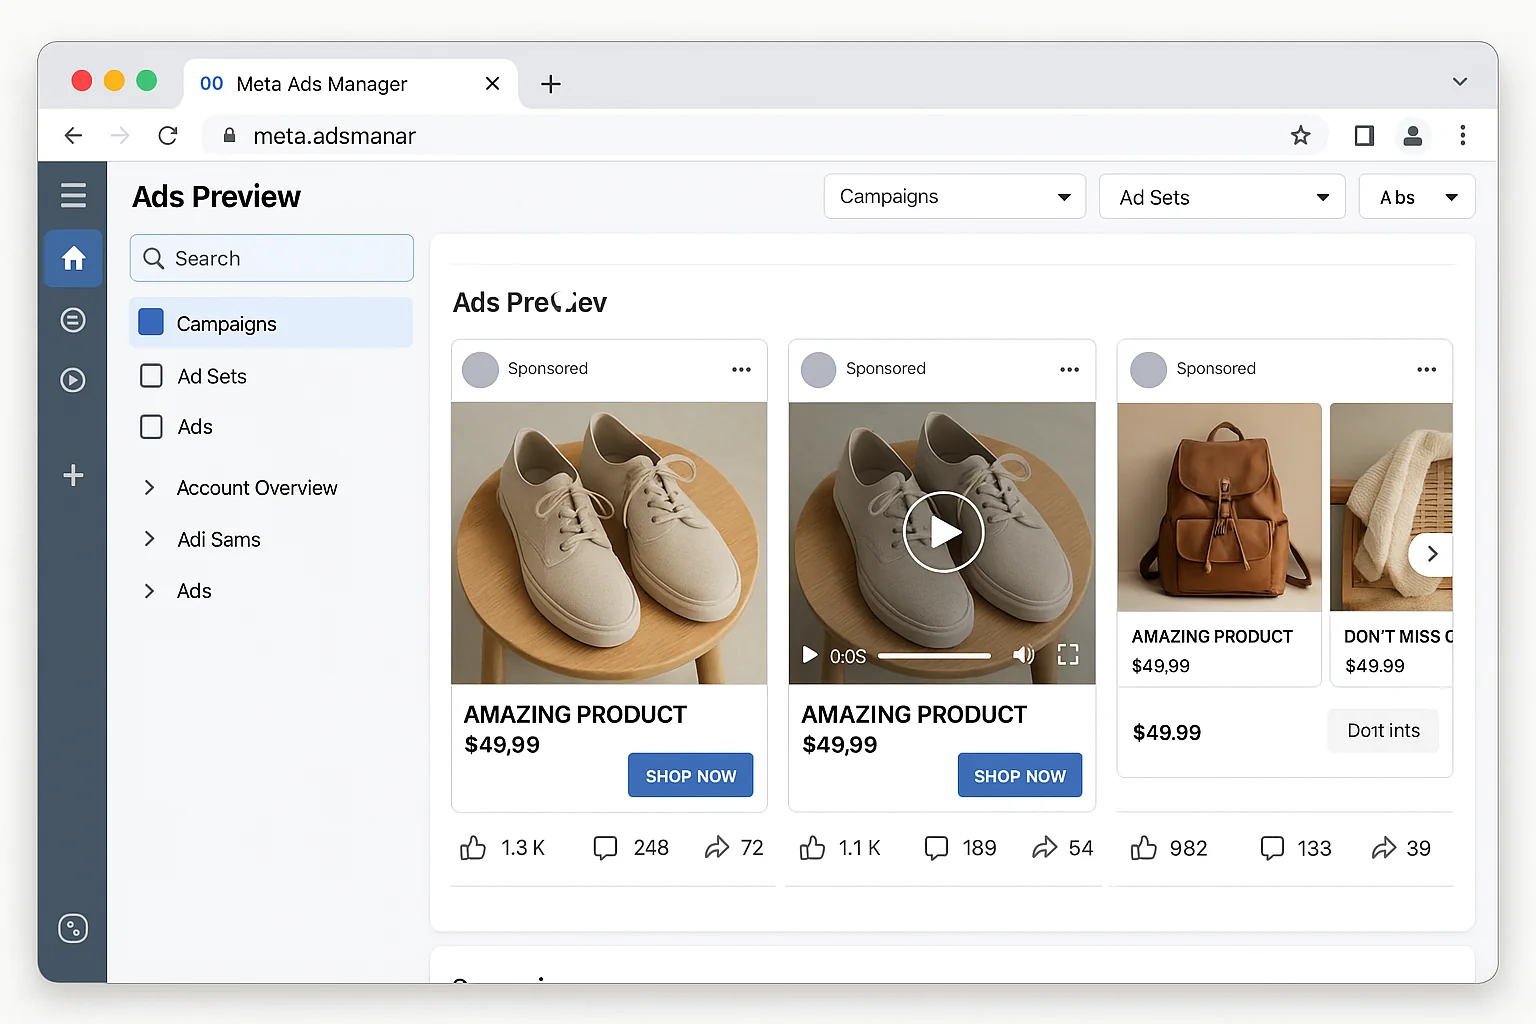Uncheck the Campaigns checkbox
The height and width of the screenshot is (1024, 1536).
(151, 322)
